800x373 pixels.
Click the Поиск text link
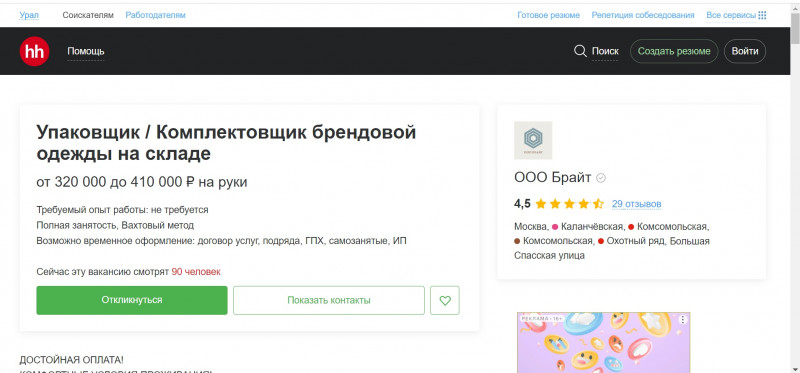coord(605,51)
